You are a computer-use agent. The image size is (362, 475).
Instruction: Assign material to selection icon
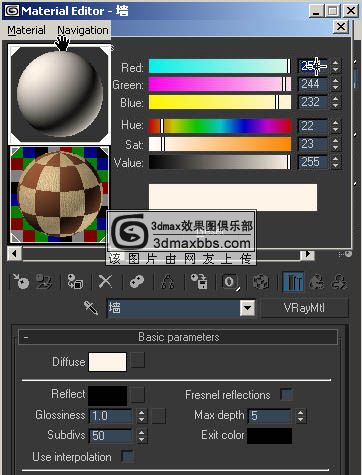click(75, 282)
